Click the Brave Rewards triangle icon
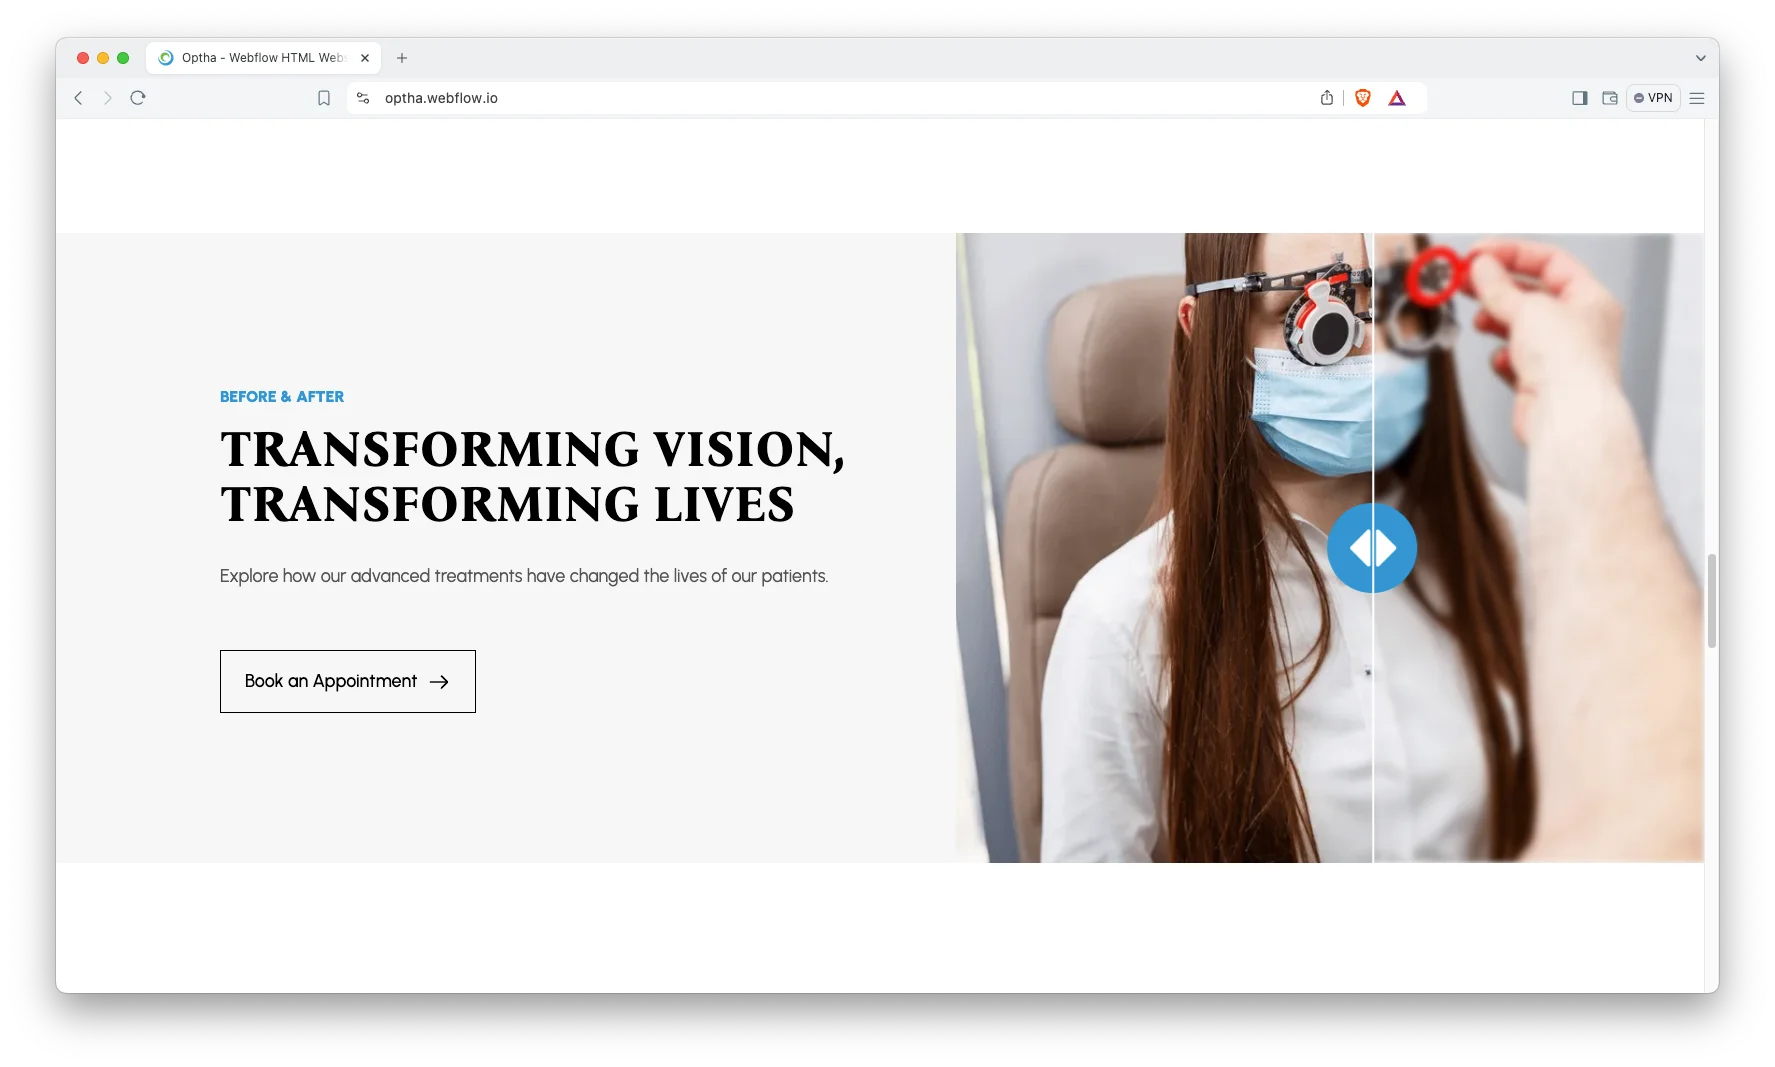Screen dimensions: 1775x1067 point(1397,98)
